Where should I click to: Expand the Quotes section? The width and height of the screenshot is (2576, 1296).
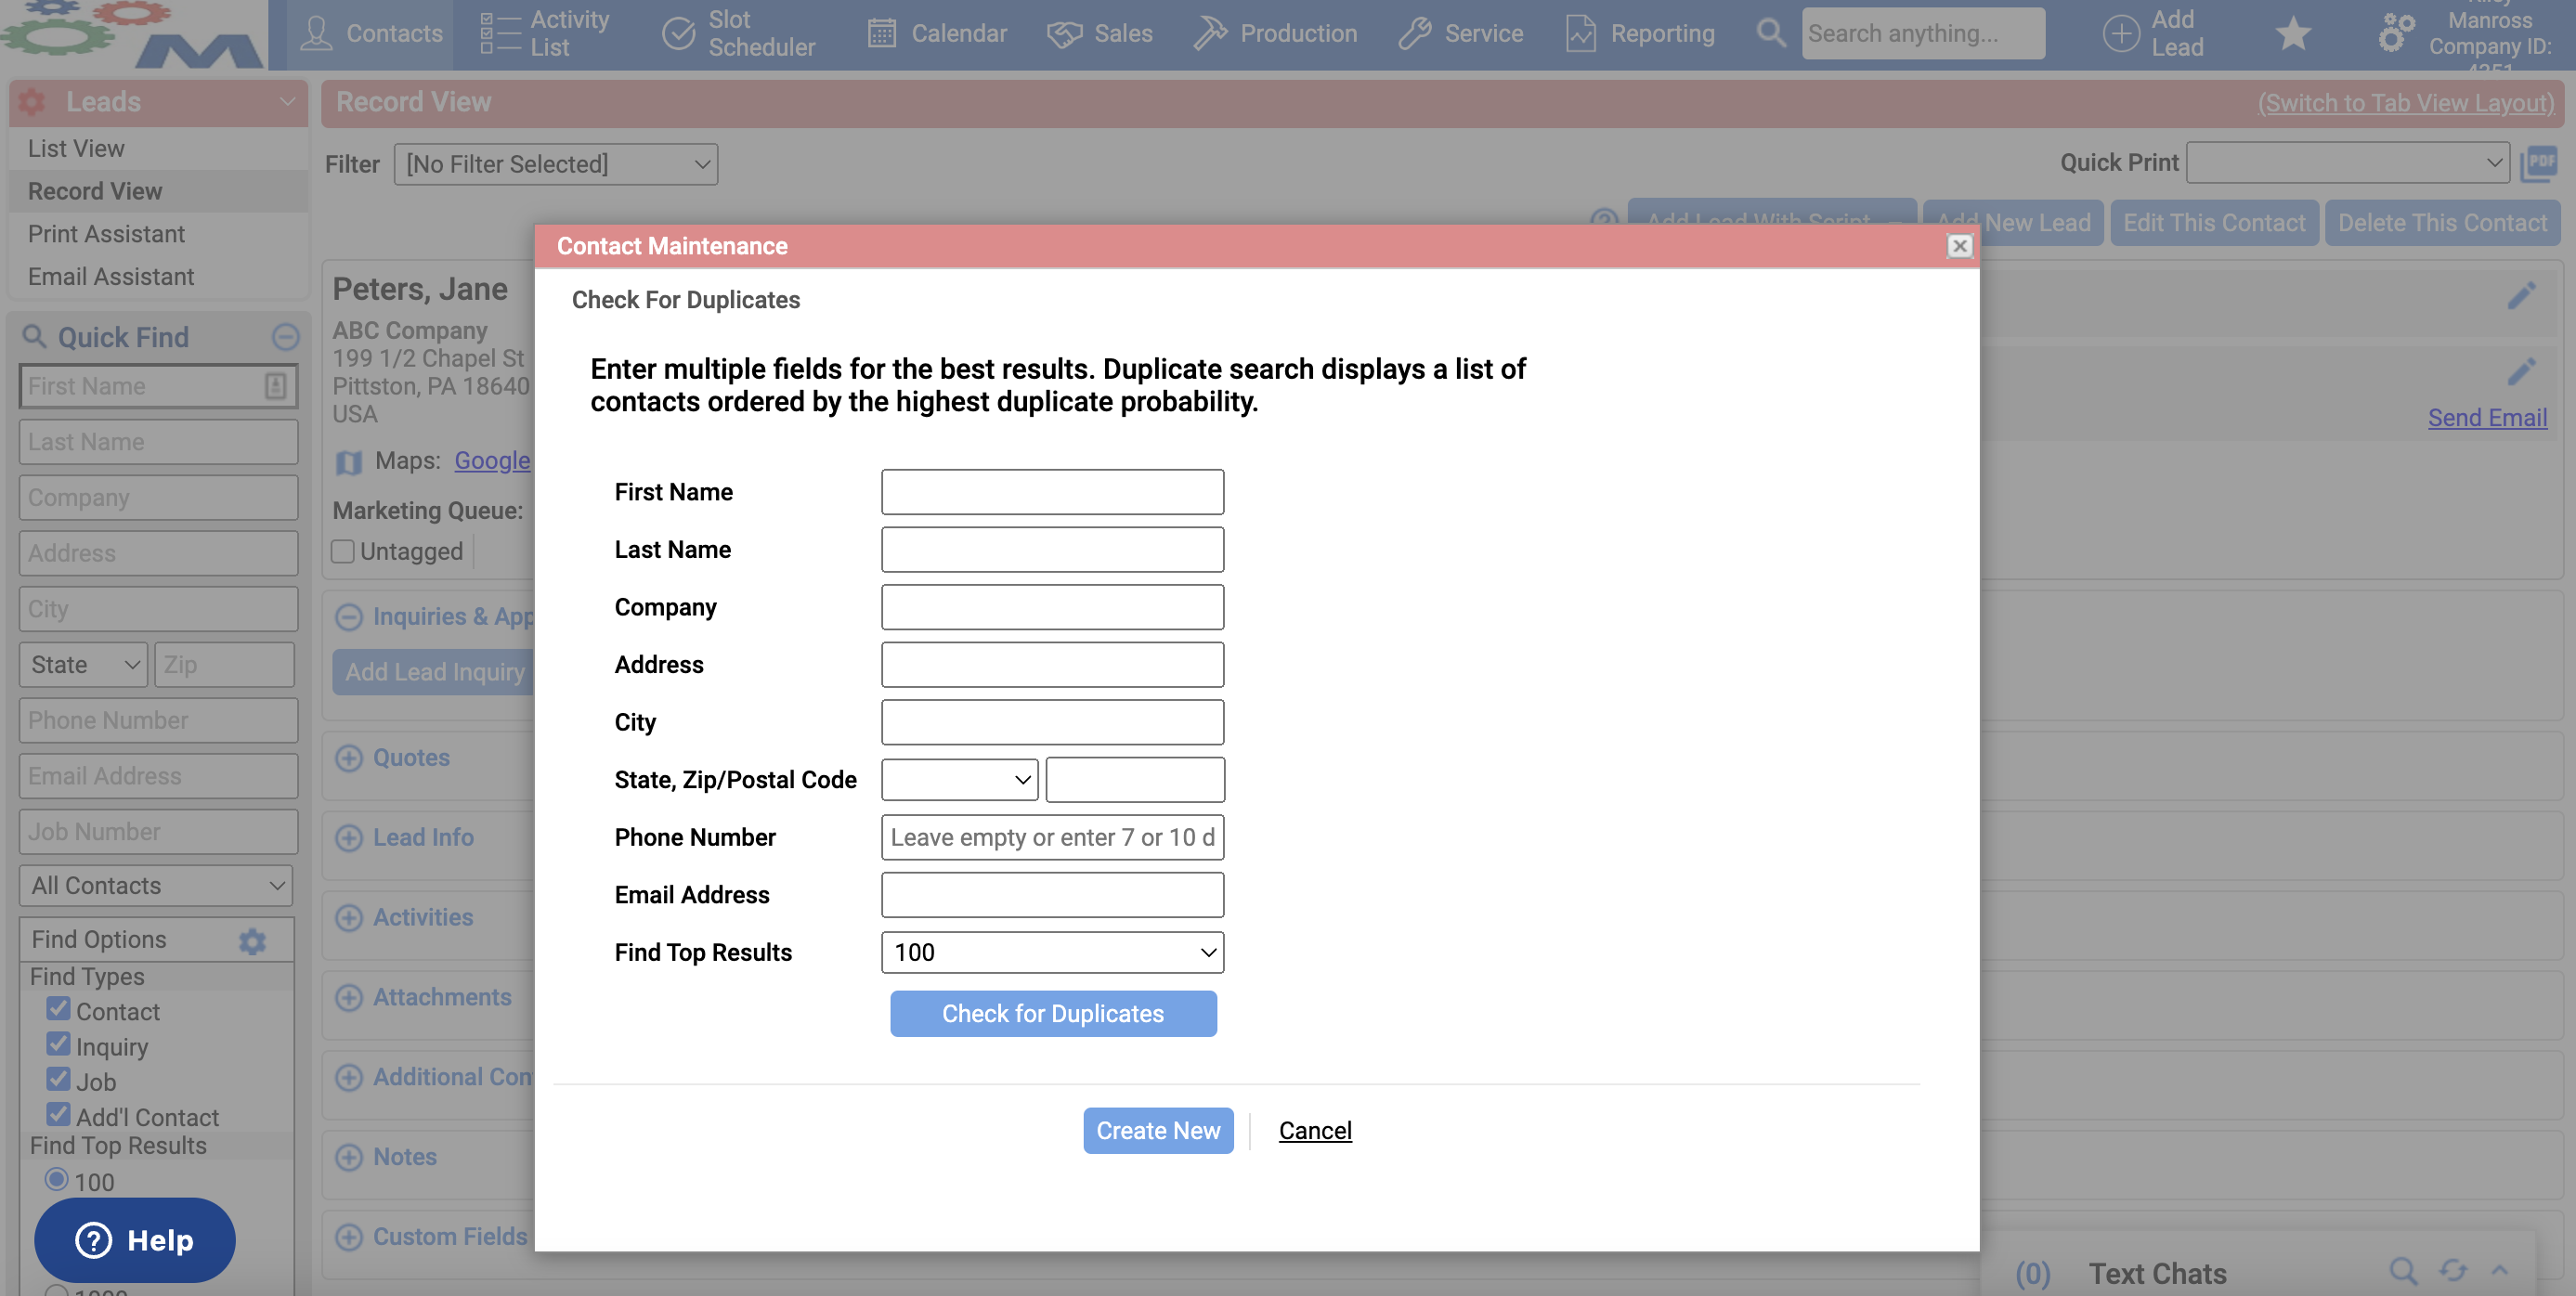tap(348, 758)
